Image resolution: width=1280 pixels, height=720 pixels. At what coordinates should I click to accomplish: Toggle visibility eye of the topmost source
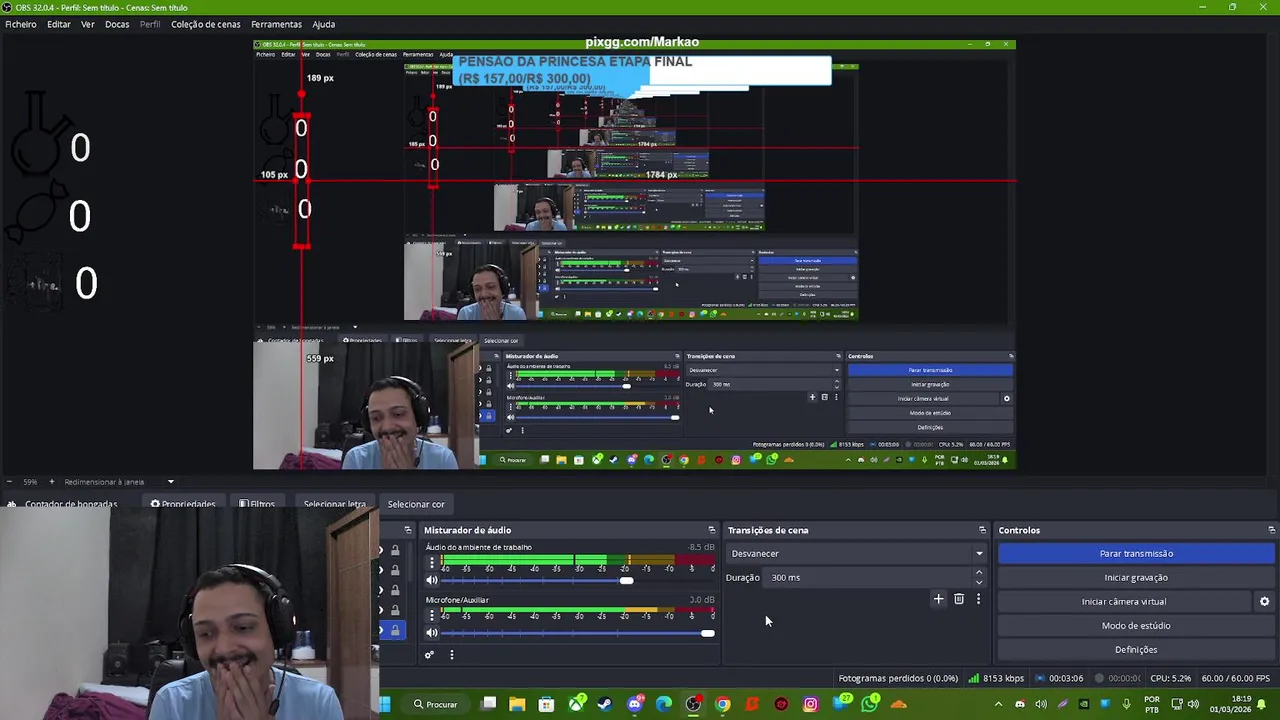point(381,550)
